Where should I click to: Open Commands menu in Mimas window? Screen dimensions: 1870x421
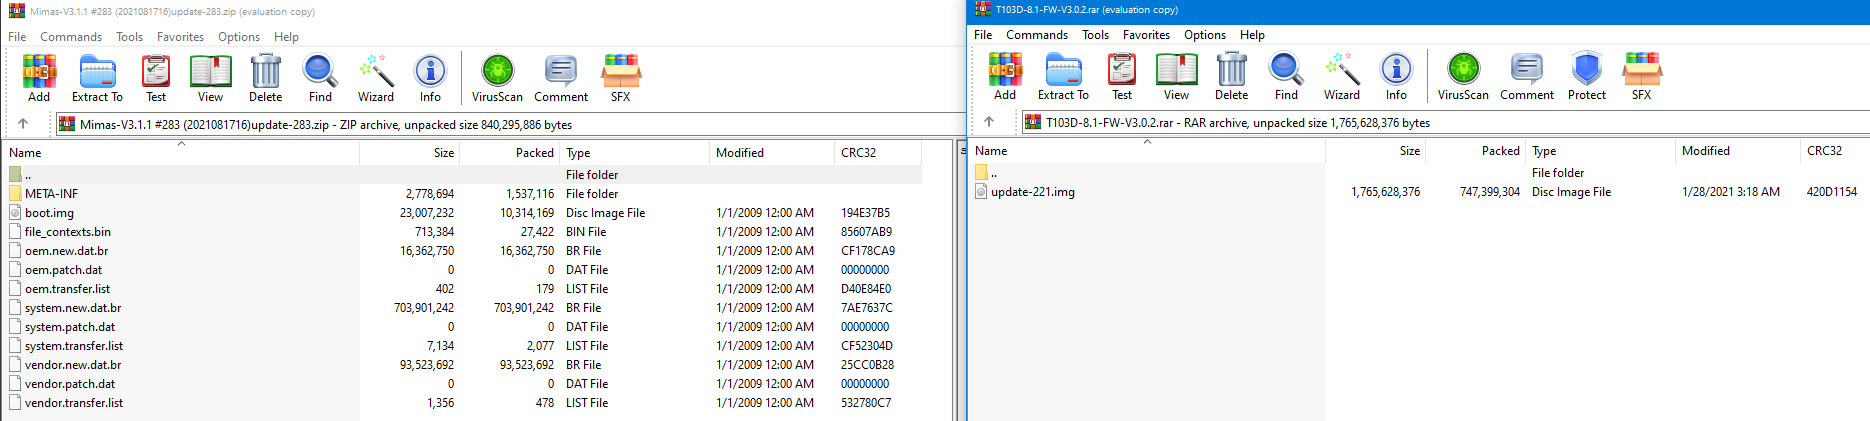71,37
